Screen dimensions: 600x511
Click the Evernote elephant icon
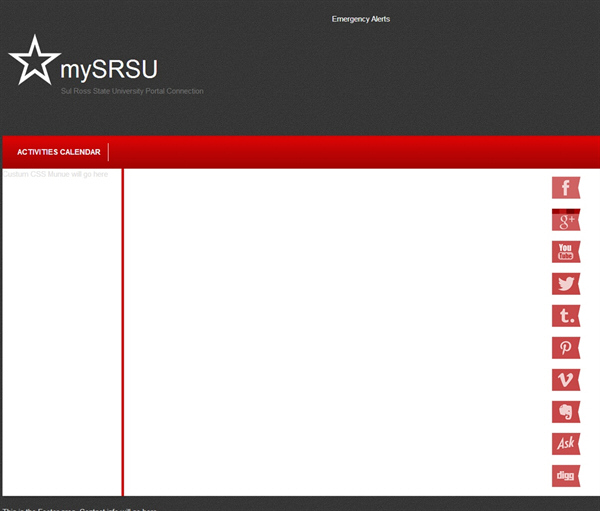(x=565, y=412)
